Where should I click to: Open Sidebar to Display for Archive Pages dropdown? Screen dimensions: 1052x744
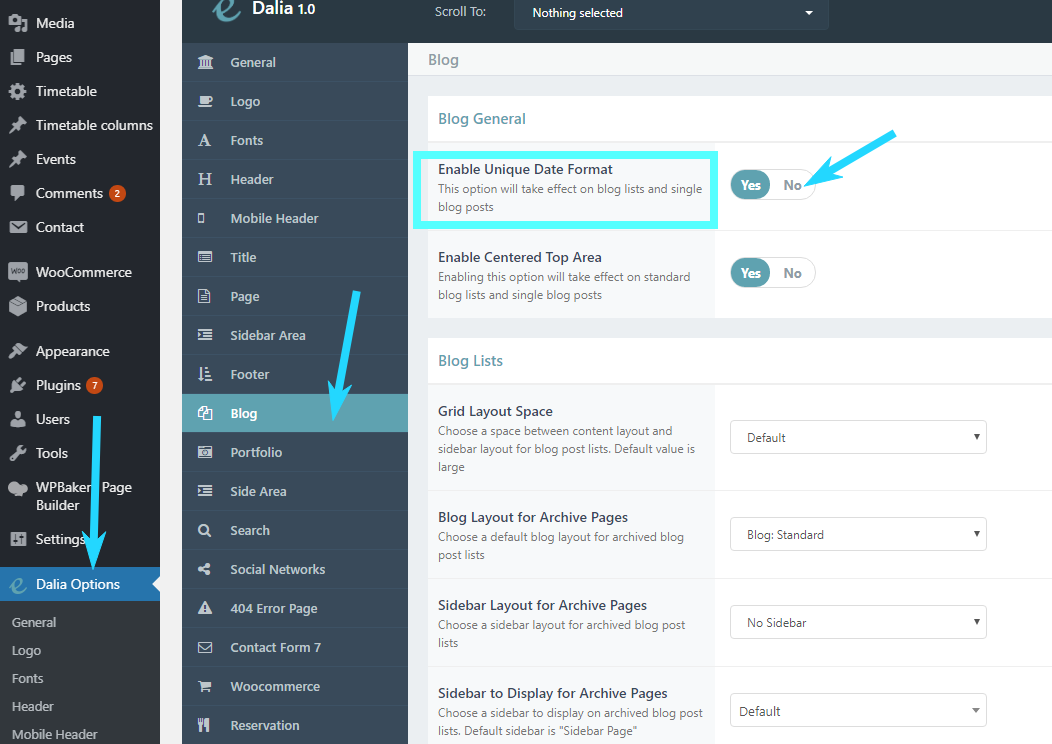(x=858, y=711)
